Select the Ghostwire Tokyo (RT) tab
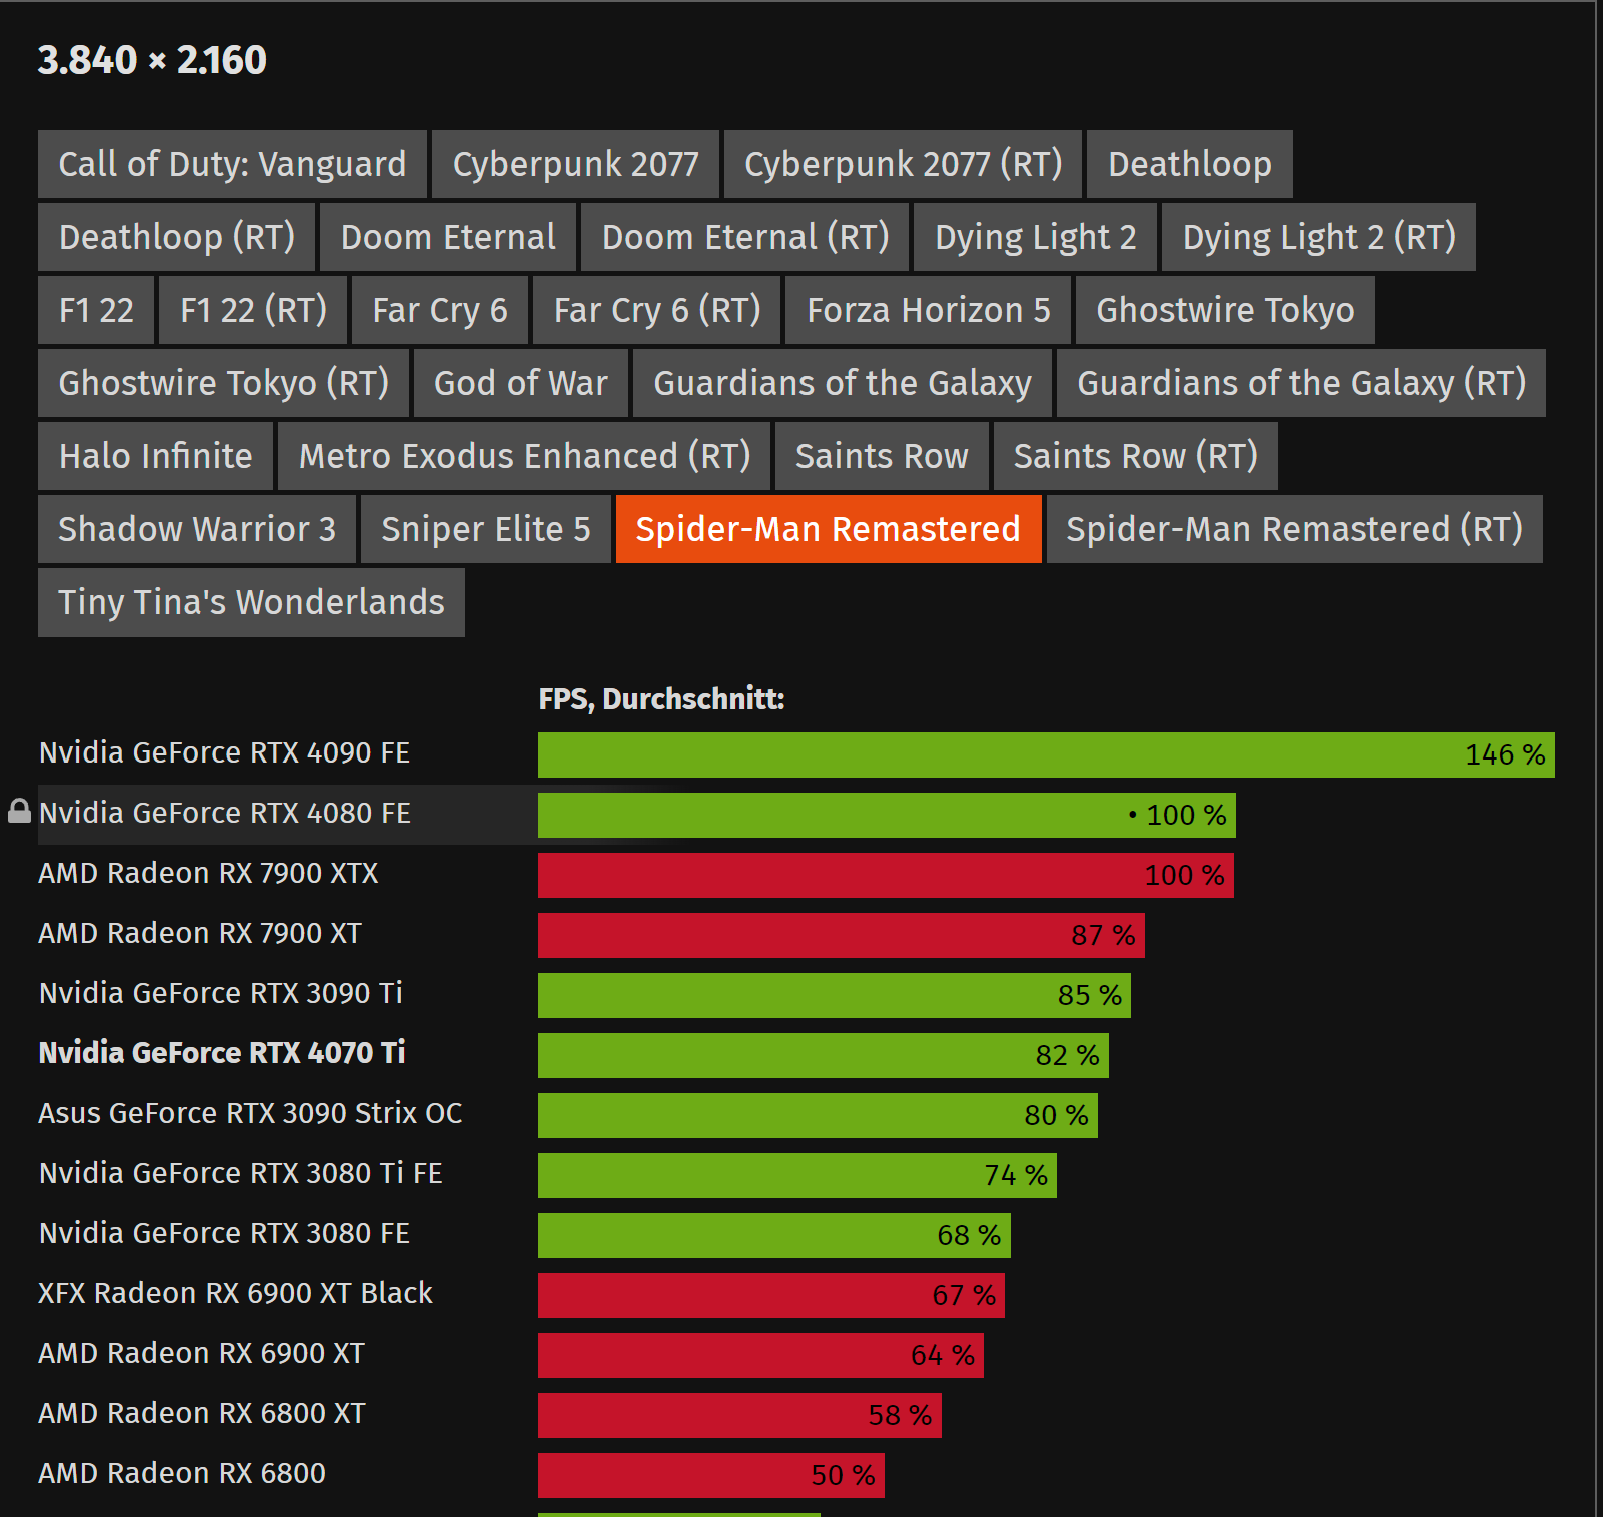Viewport: 1604px width, 1518px height. pyautogui.click(x=224, y=383)
